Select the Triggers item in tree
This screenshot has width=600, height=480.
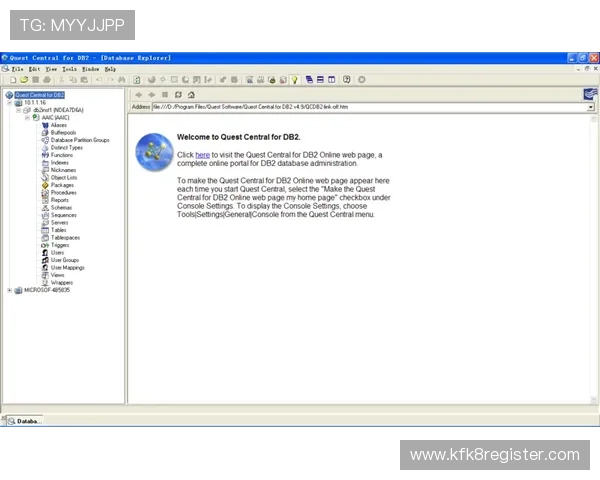[x=60, y=245]
